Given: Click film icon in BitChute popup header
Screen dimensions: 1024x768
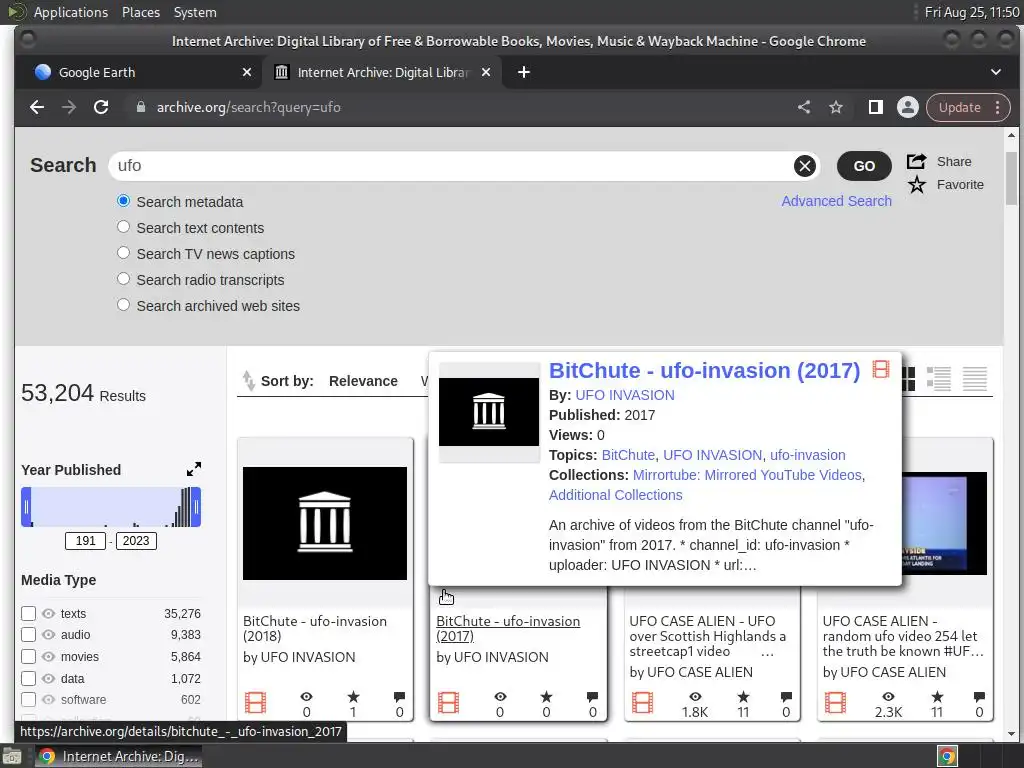Looking at the screenshot, I should click(x=881, y=369).
